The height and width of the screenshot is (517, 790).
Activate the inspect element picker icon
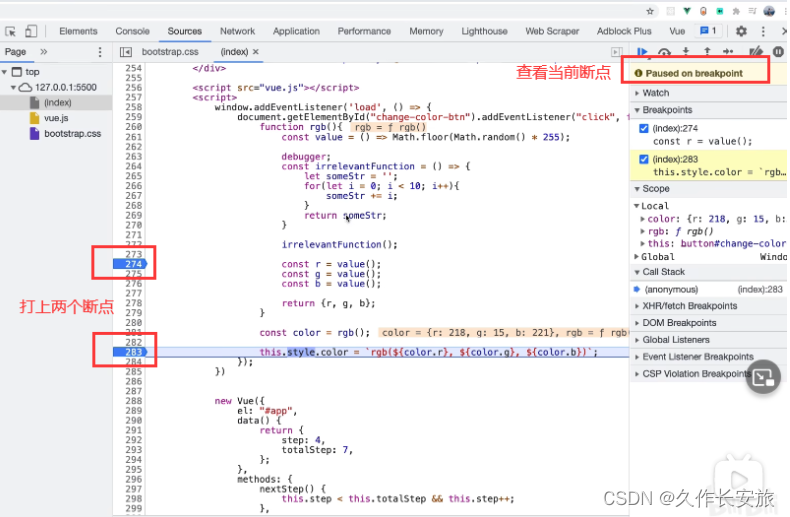[x=11, y=31]
